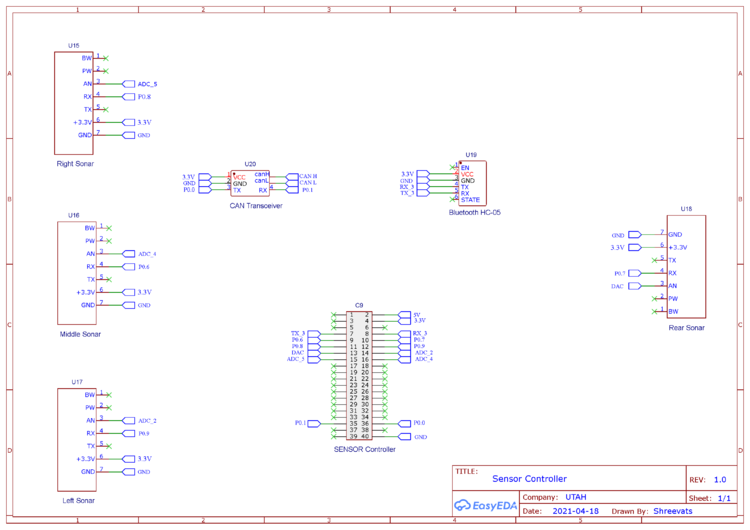Select the REV value 1.0
The height and width of the screenshot is (530, 750).
pyautogui.click(x=720, y=480)
